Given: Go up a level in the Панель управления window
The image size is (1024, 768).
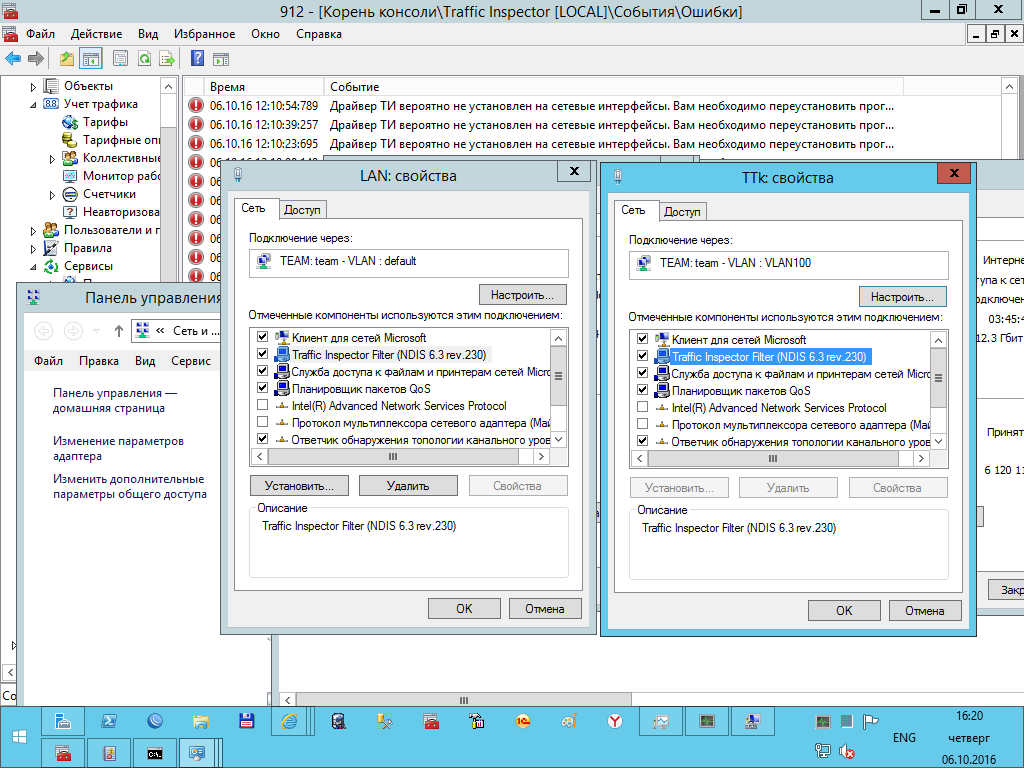Looking at the screenshot, I should click(119, 331).
